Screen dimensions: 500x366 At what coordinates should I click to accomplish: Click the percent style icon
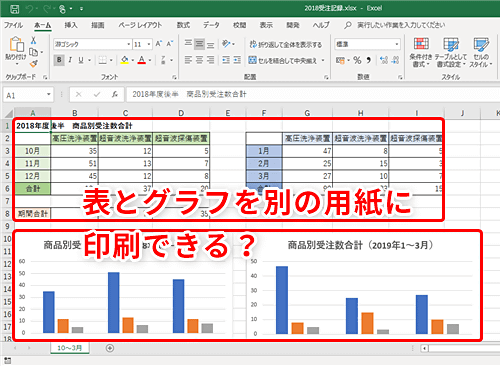357,60
